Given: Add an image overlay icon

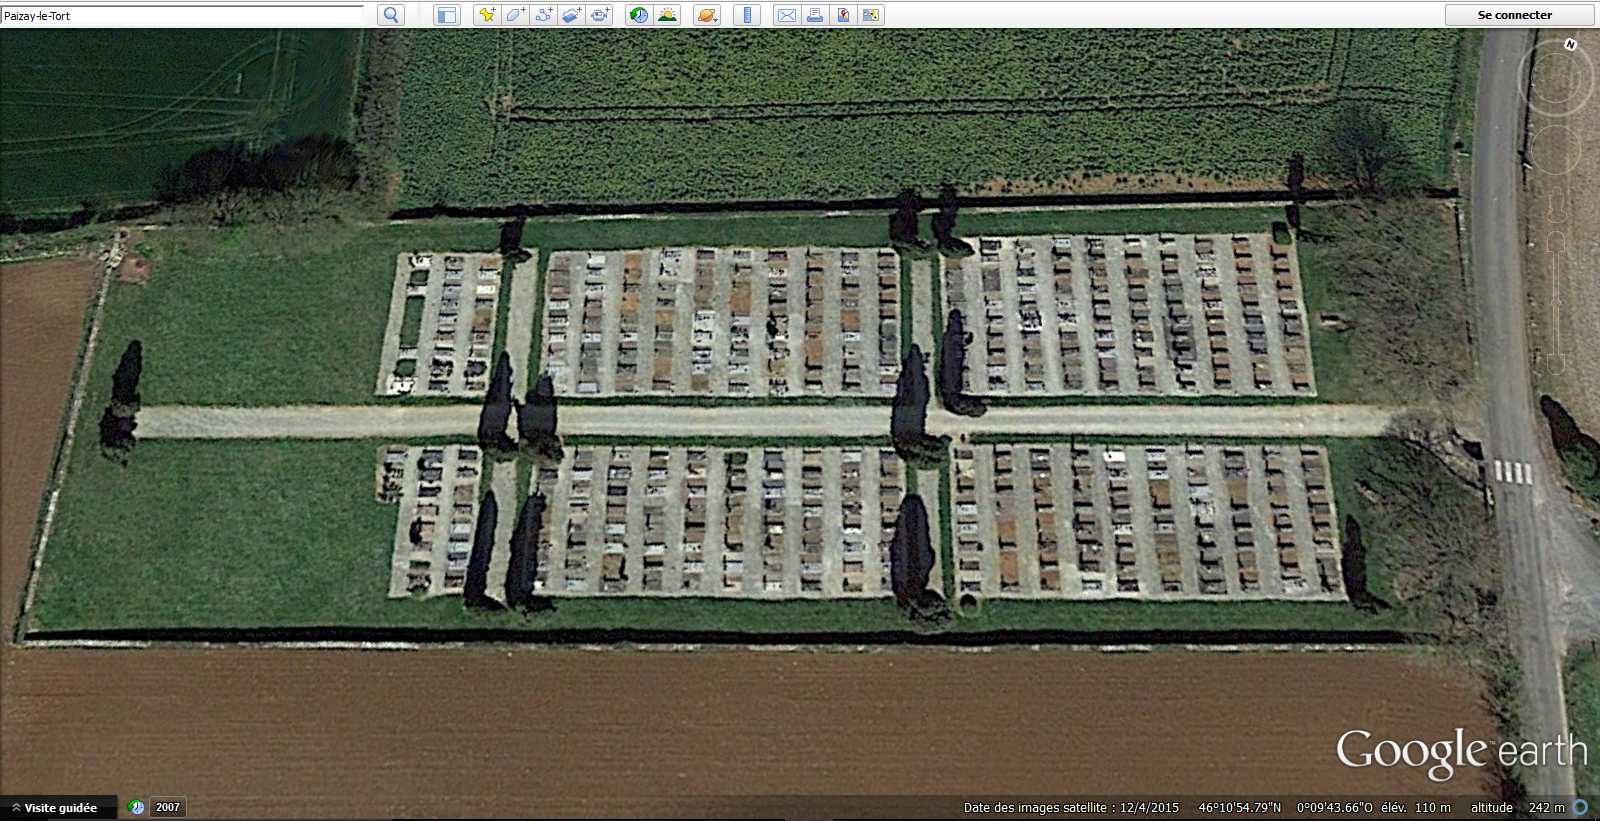Looking at the screenshot, I should pos(571,15).
